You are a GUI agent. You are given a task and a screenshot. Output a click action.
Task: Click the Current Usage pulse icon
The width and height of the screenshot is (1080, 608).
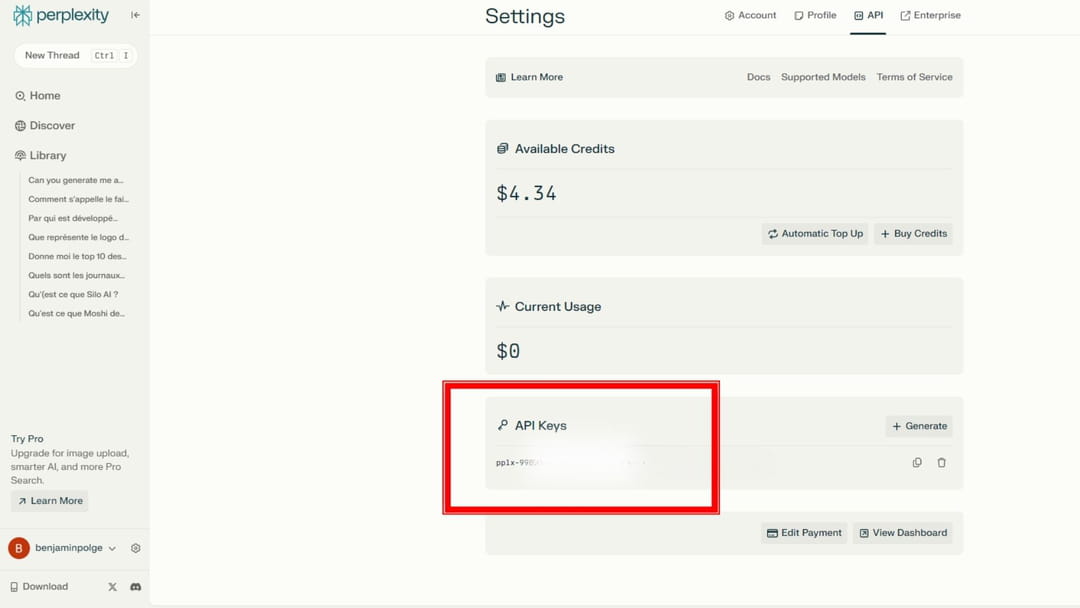point(502,306)
